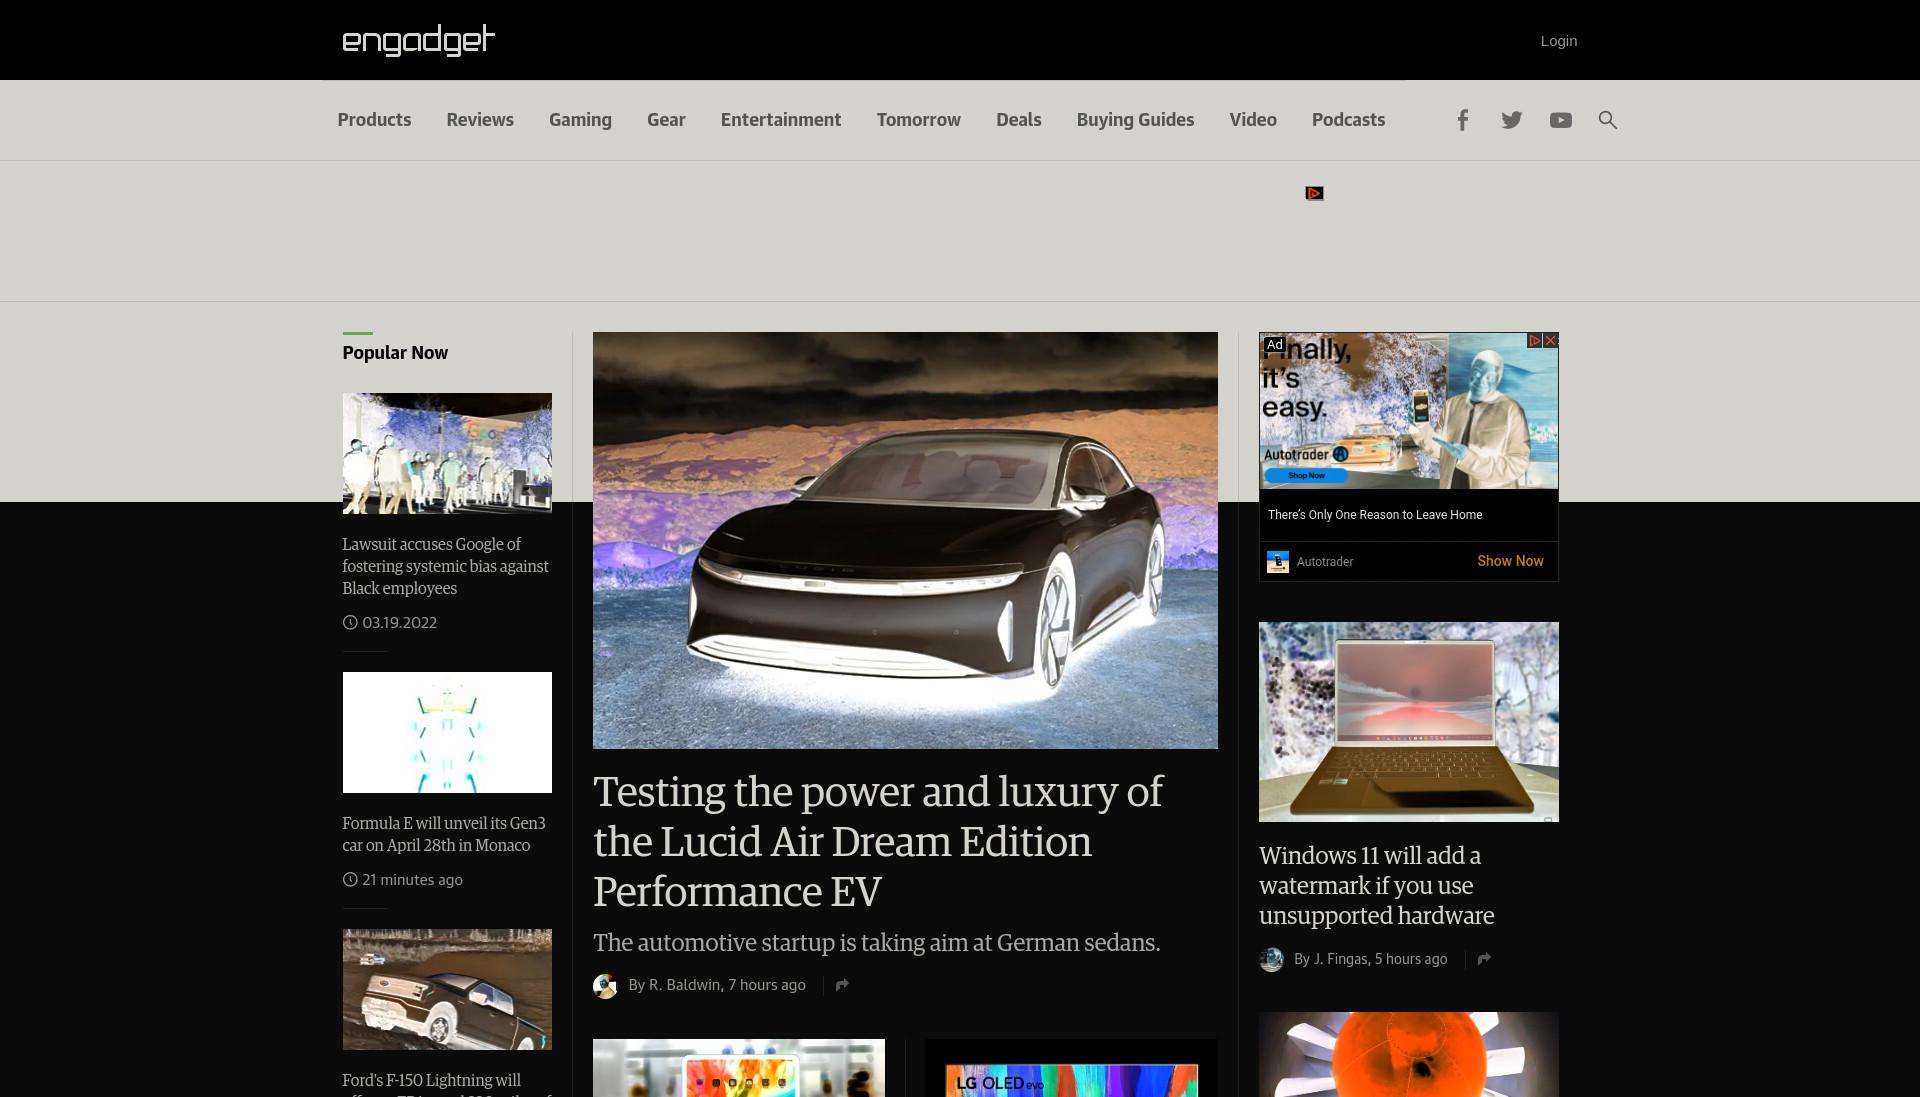Click the "21 minutes ago" timestamp
The image size is (1920, 1097).
(x=412, y=880)
